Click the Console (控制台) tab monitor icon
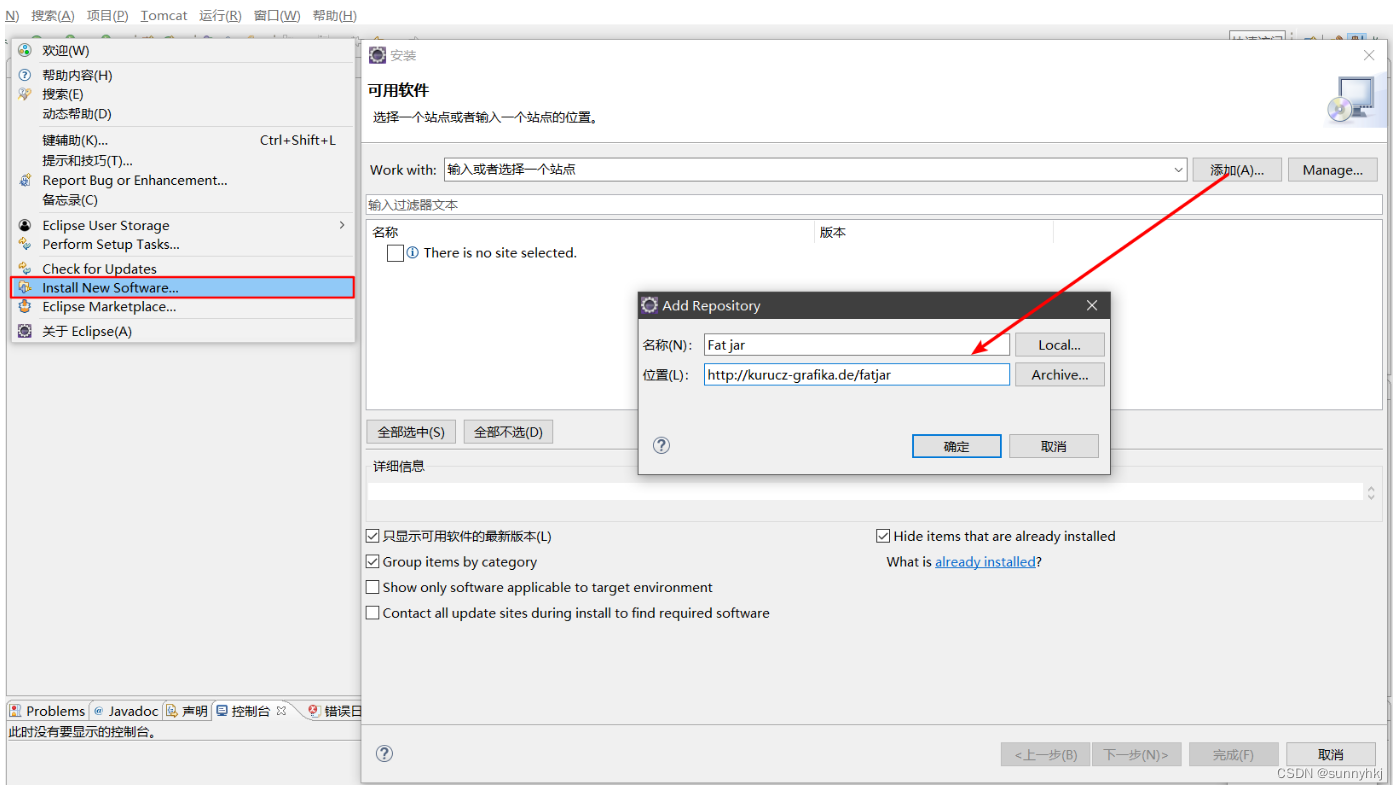The height and width of the screenshot is (790, 1398). click(222, 711)
